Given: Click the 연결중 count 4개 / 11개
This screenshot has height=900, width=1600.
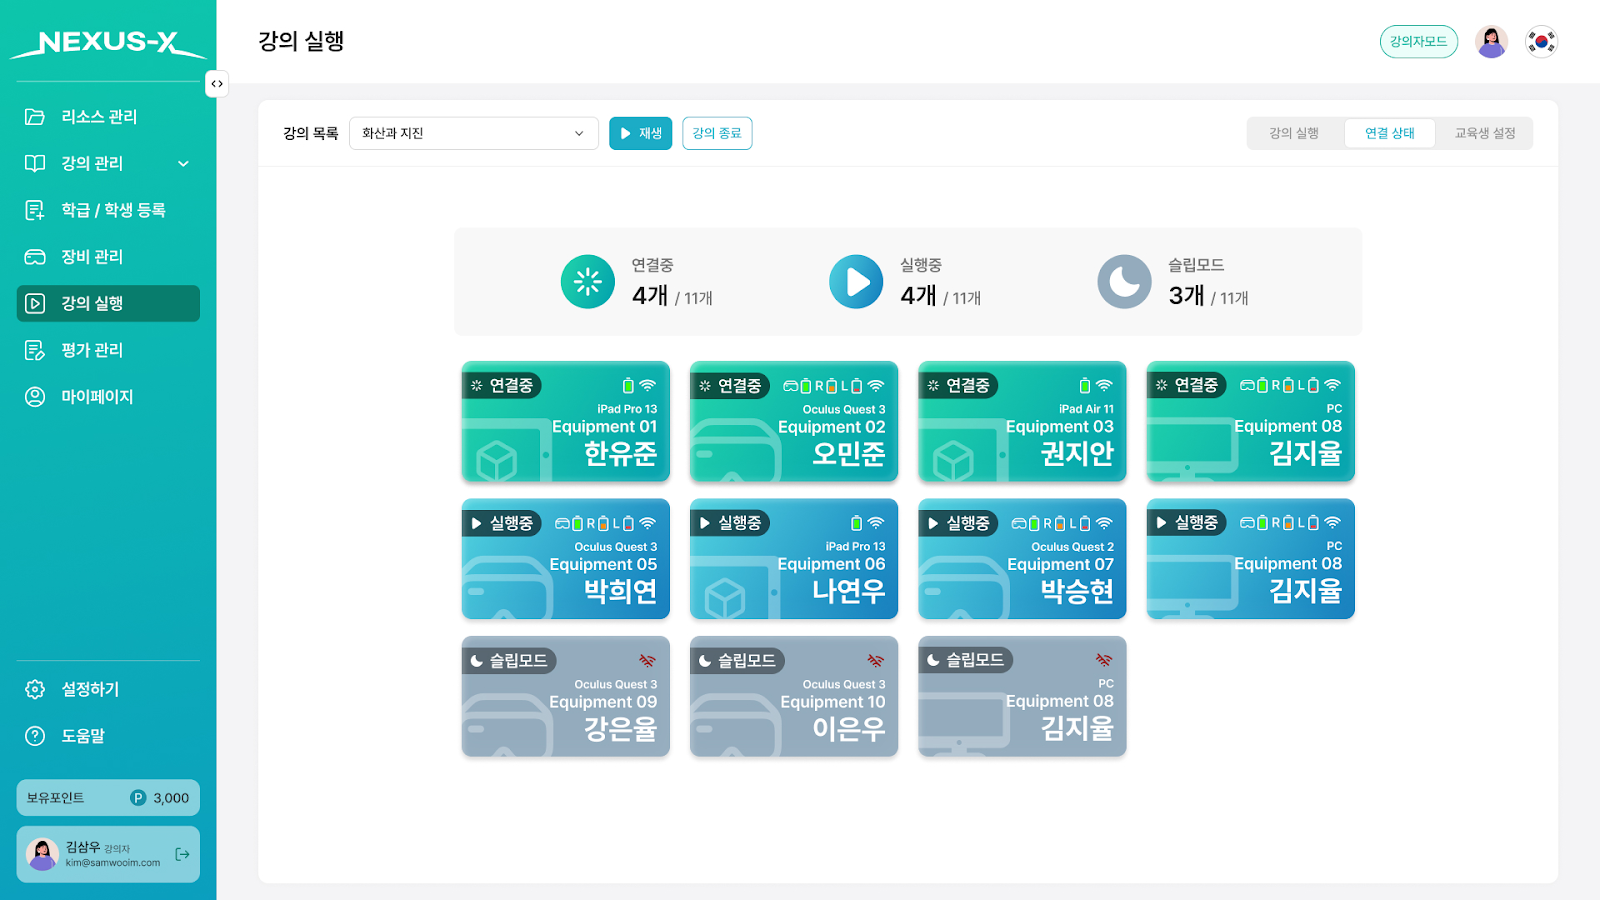Looking at the screenshot, I should tap(672, 296).
